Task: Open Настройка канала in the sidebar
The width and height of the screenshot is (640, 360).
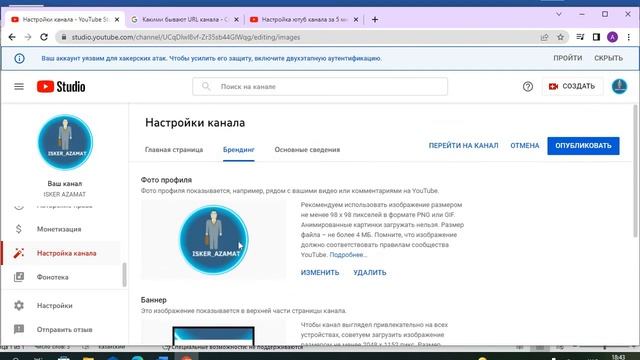Action: [x=67, y=253]
